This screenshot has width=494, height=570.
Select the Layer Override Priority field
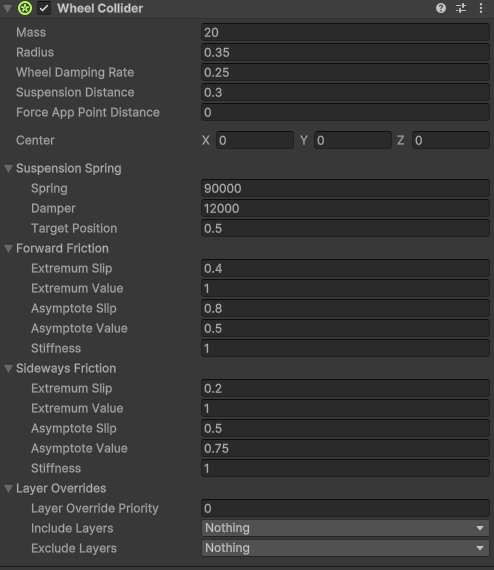pyautogui.click(x=345, y=508)
